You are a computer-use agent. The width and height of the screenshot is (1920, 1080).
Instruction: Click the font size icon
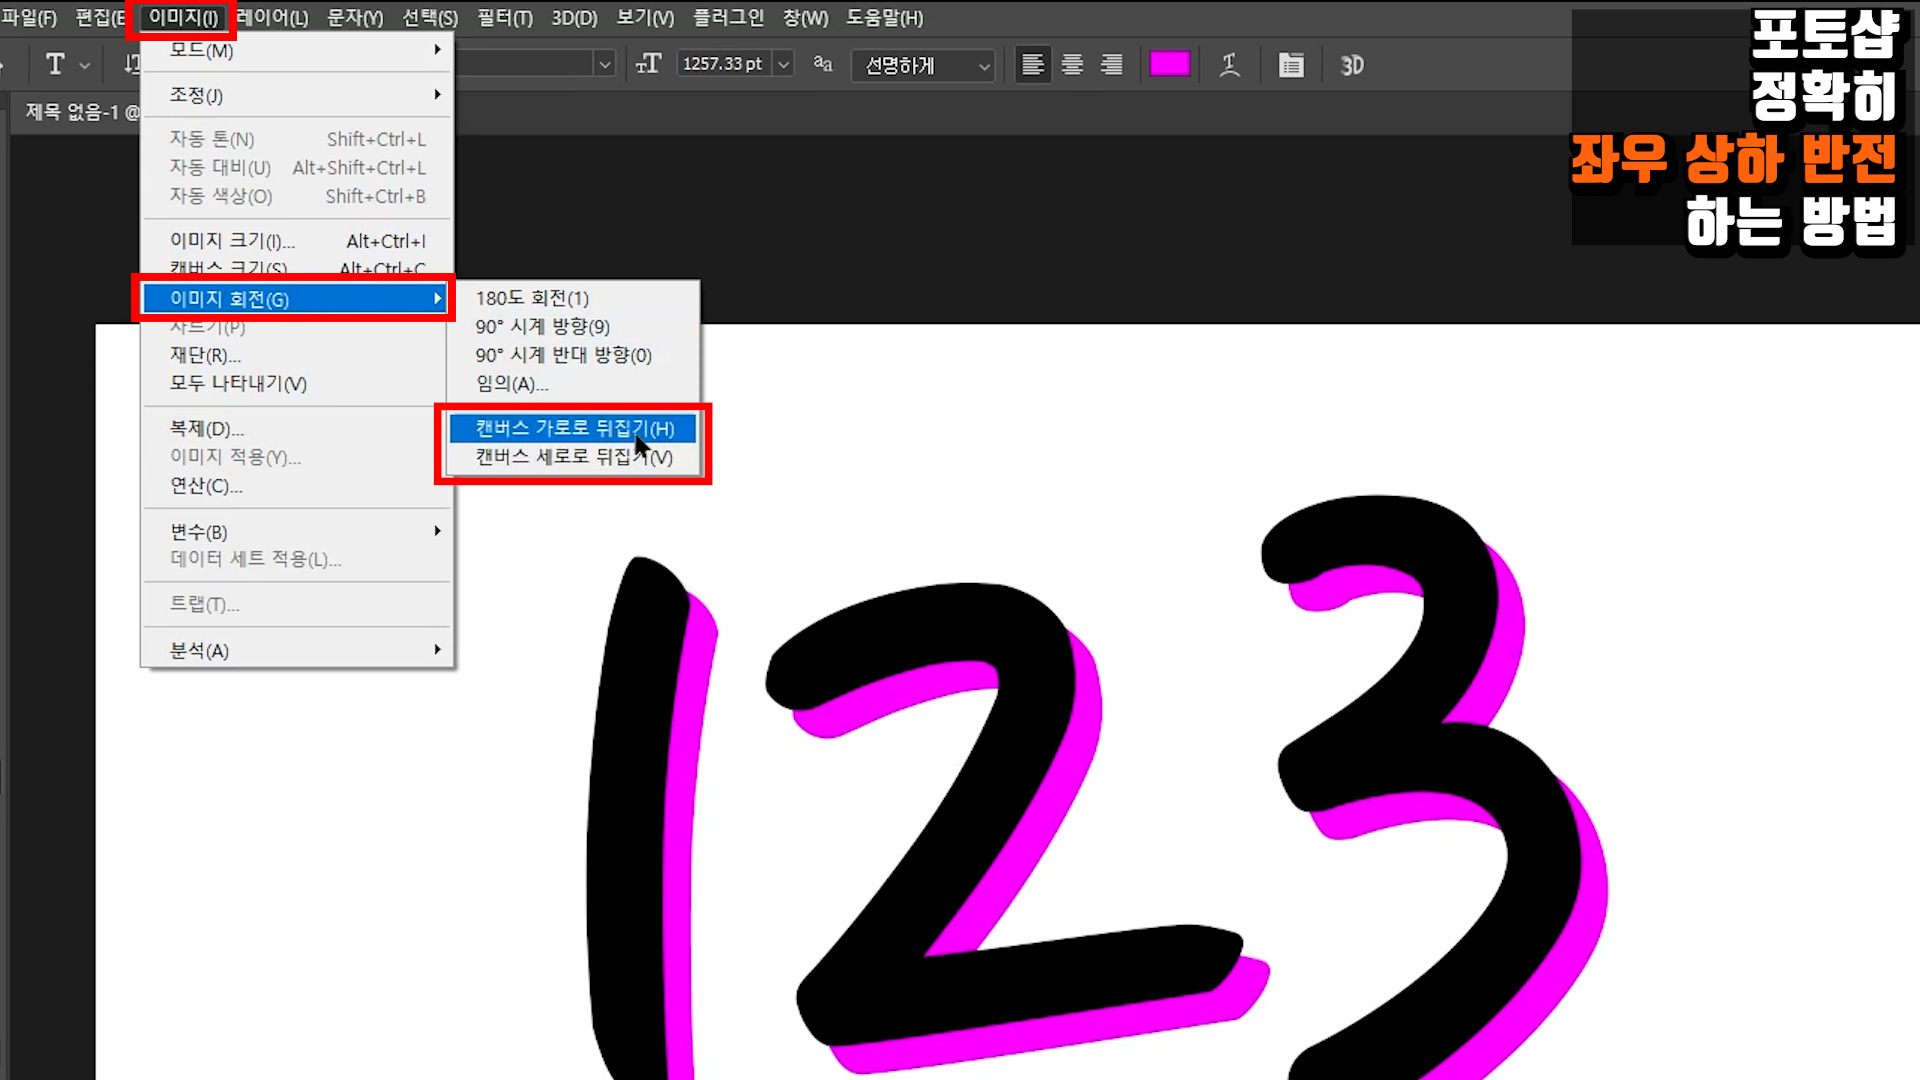648,65
